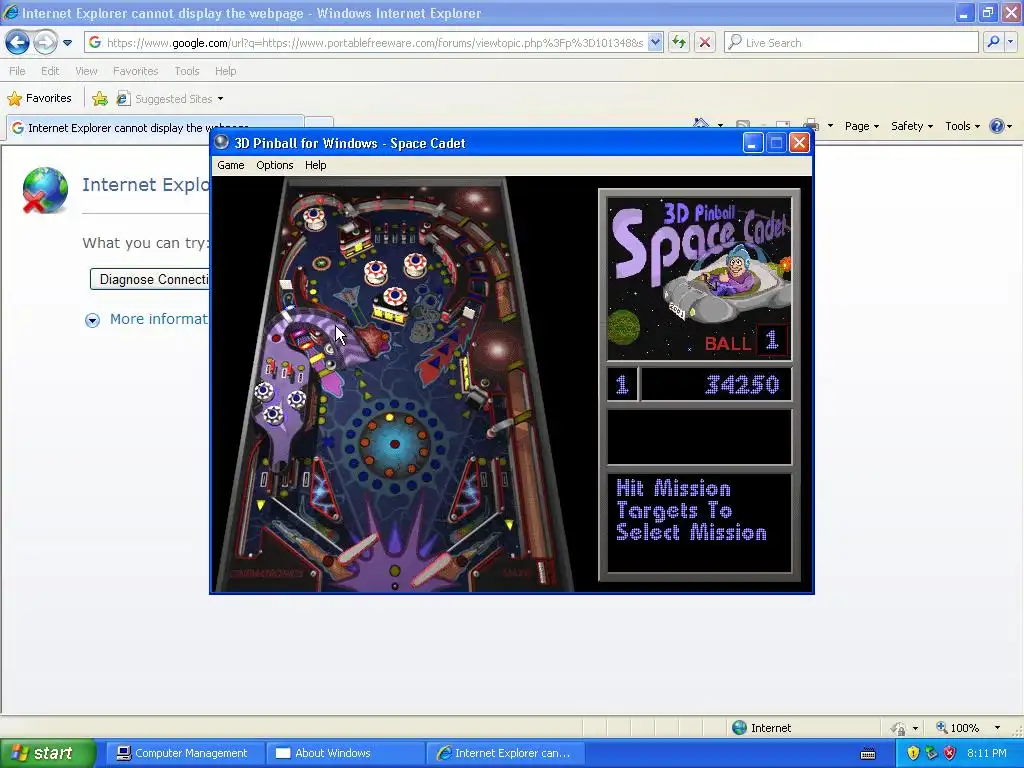
Task: Click the Diagnose Connection Problems button
Action: tap(150, 280)
